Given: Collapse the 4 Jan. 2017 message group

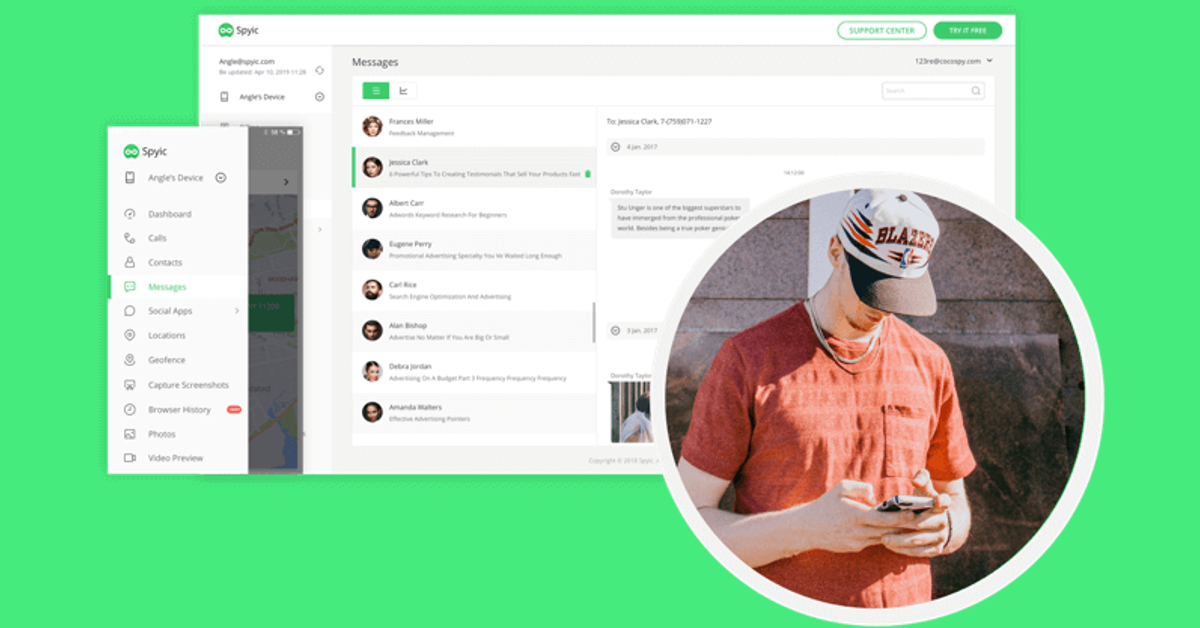Looking at the screenshot, I should [x=615, y=147].
